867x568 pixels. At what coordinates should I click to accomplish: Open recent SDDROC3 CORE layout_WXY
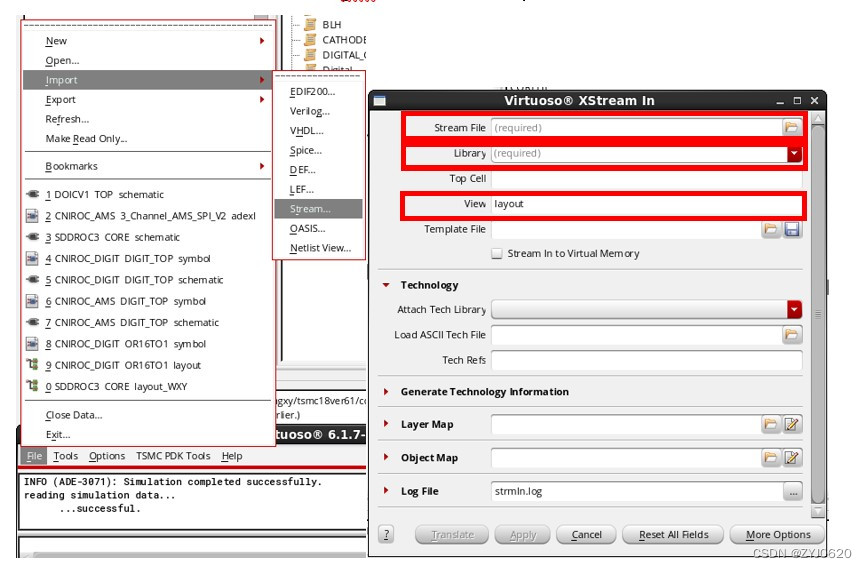147,387
